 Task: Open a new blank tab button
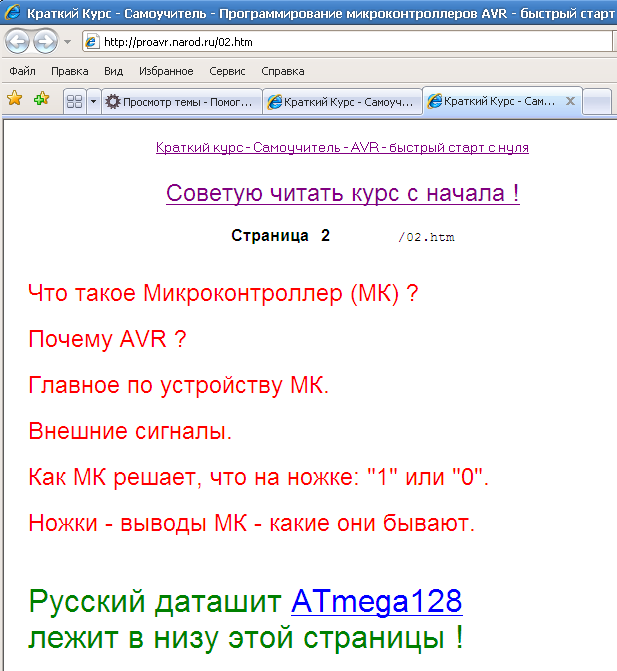coord(596,101)
